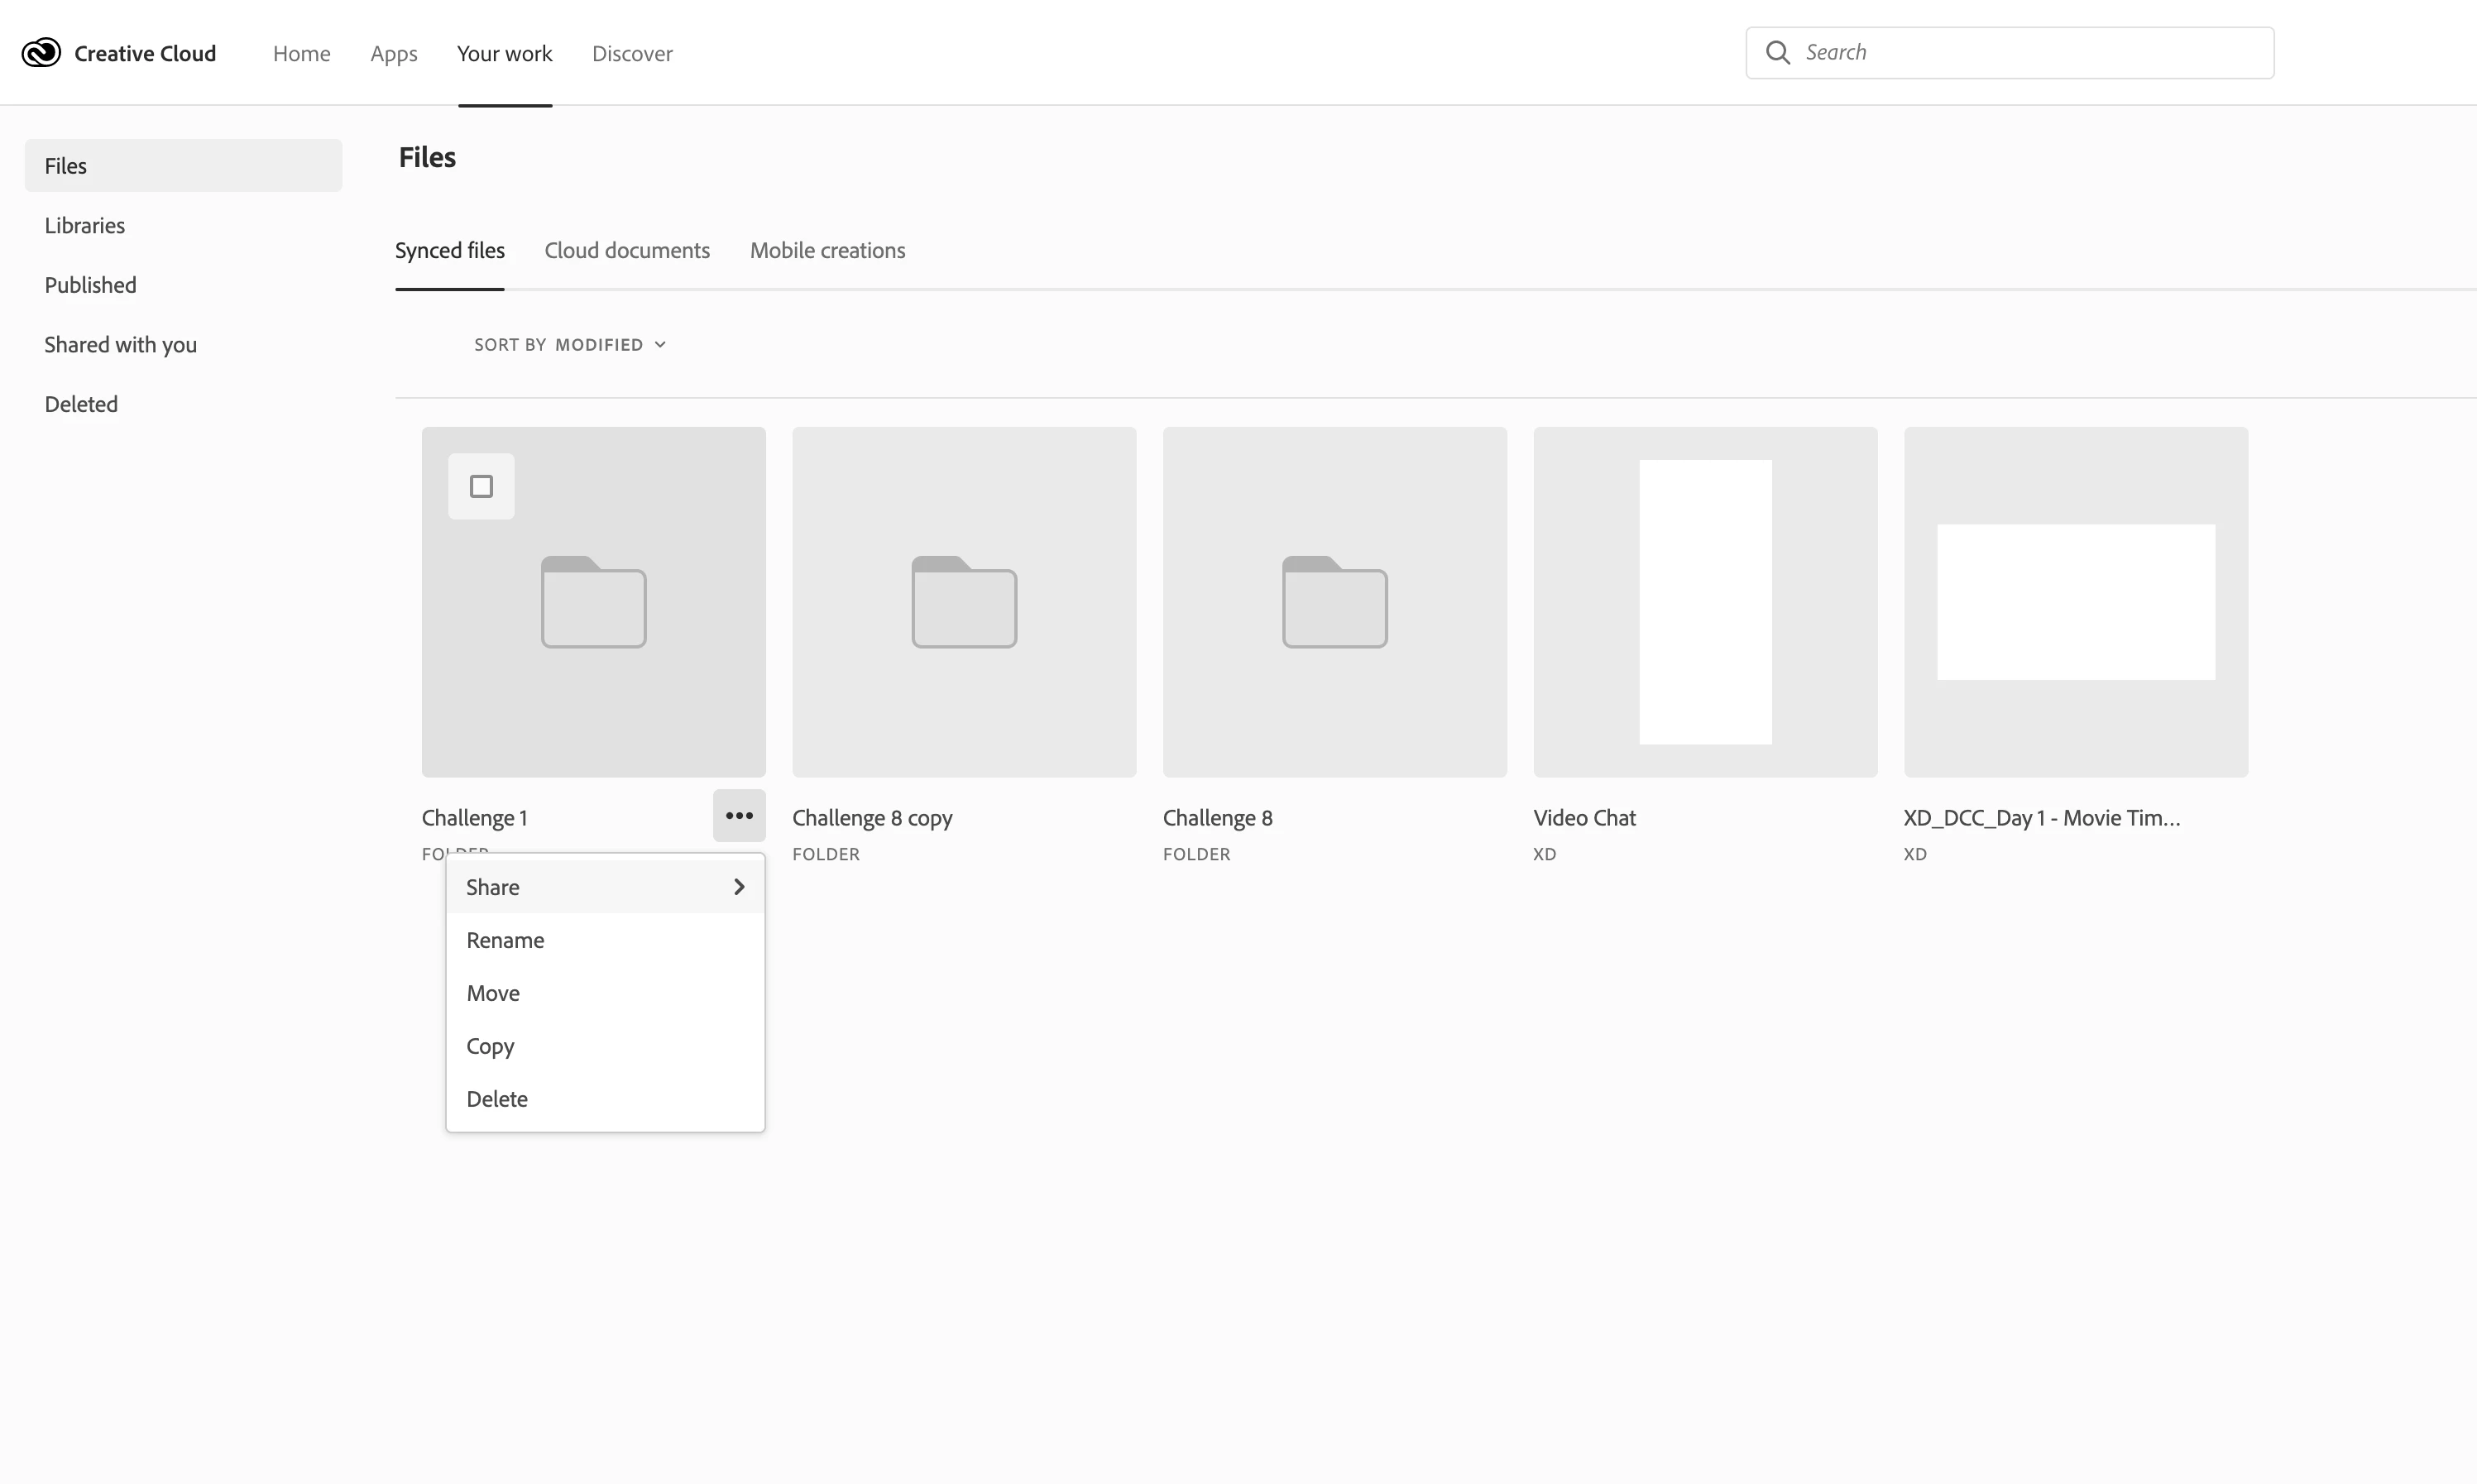This screenshot has width=2477, height=1484.
Task: Click the Creative Cloud logo icon
Action: pyautogui.click(x=41, y=53)
